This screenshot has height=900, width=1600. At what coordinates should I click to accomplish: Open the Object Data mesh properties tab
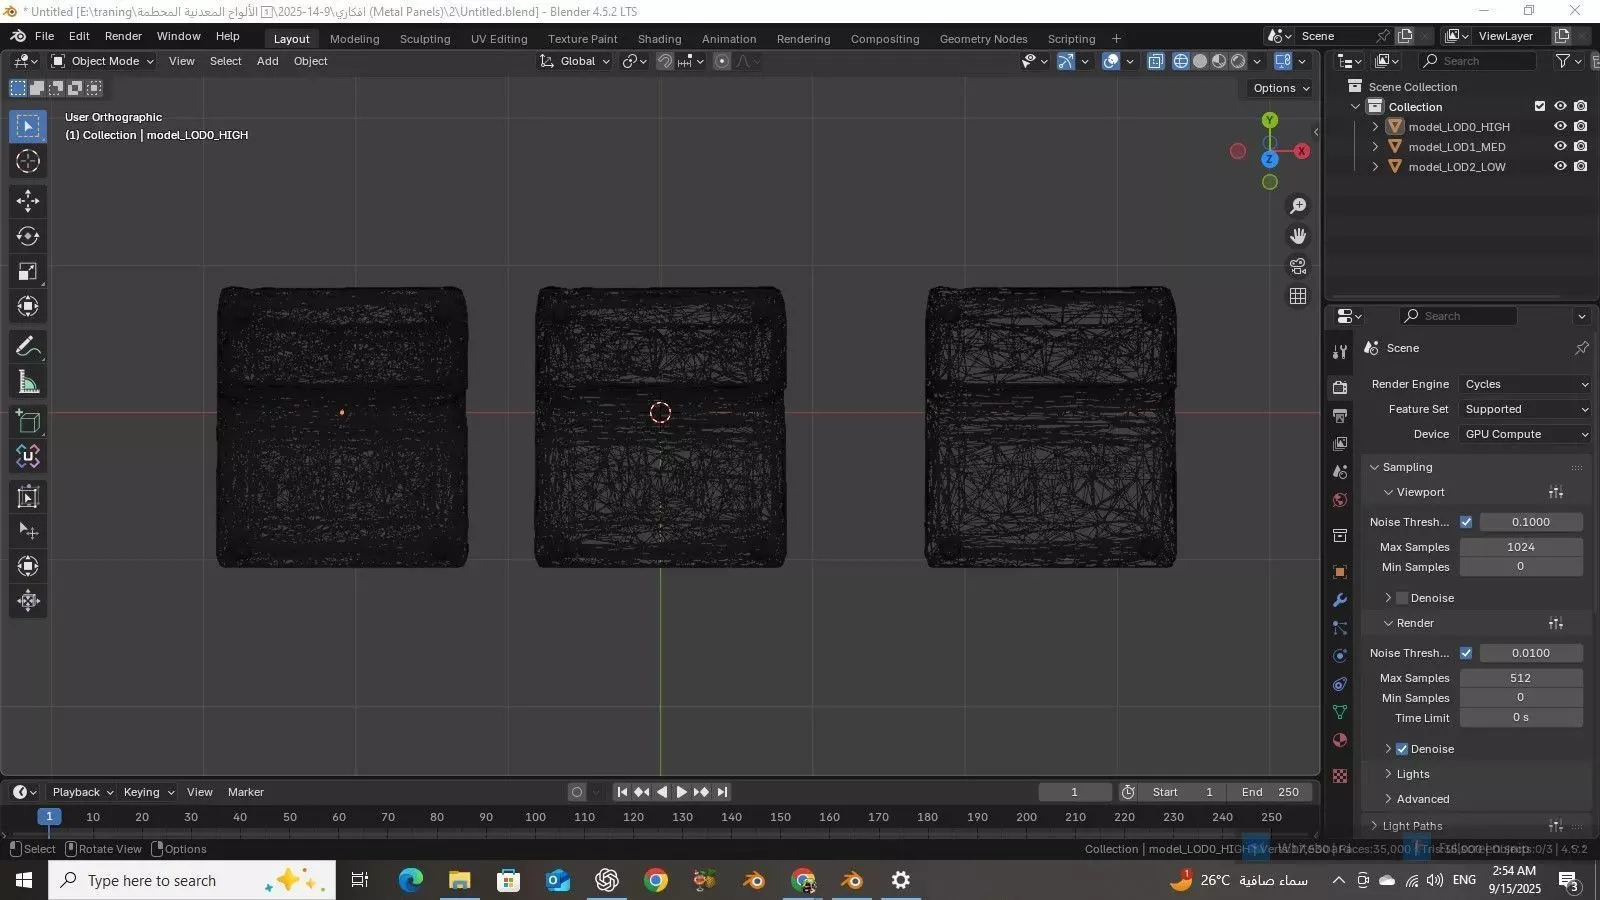coord(1340,712)
